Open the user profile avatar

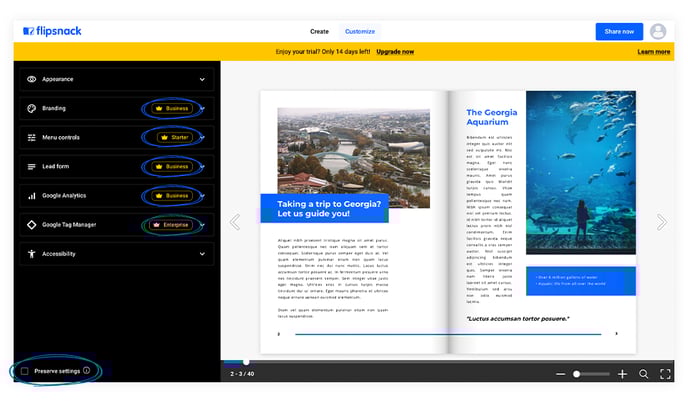click(x=658, y=32)
